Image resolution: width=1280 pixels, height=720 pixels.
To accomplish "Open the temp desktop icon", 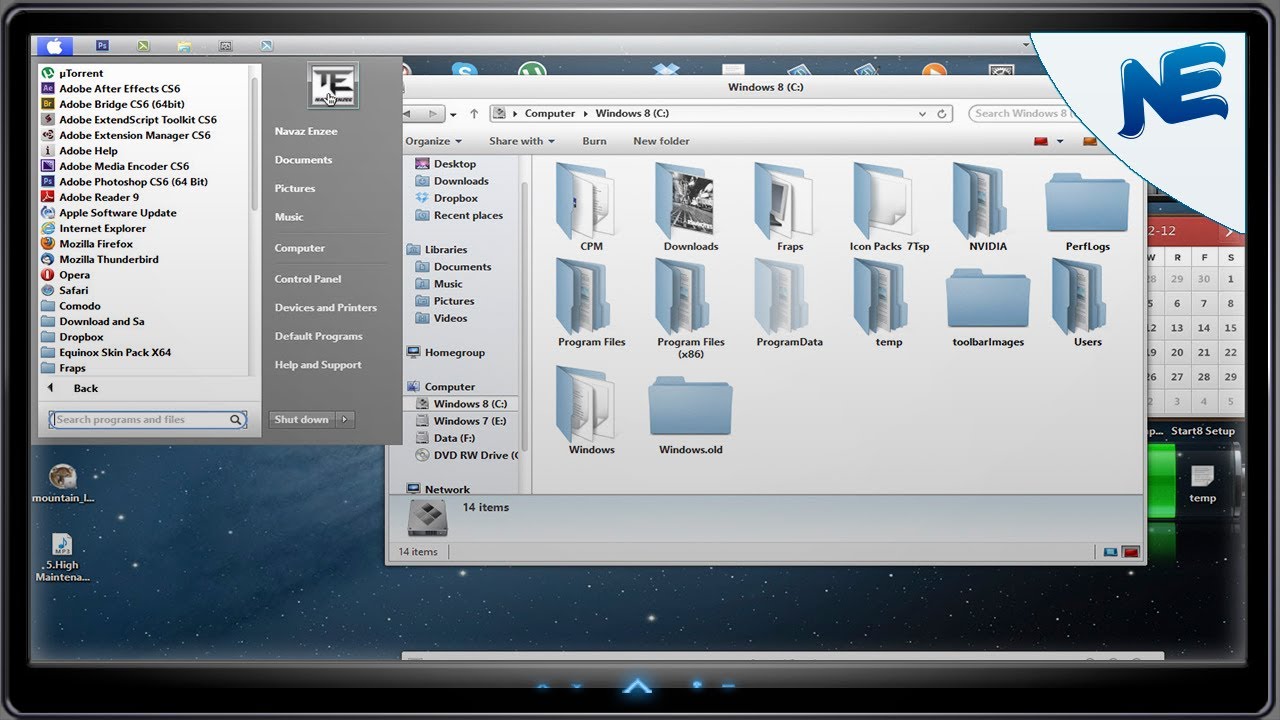I will (1202, 484).
